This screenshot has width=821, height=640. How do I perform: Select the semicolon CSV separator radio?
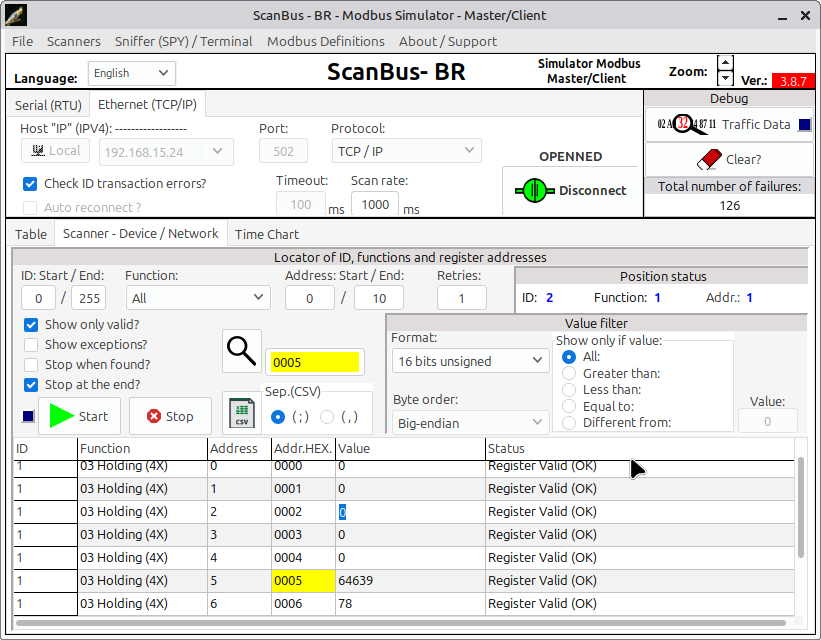[278, 417]
